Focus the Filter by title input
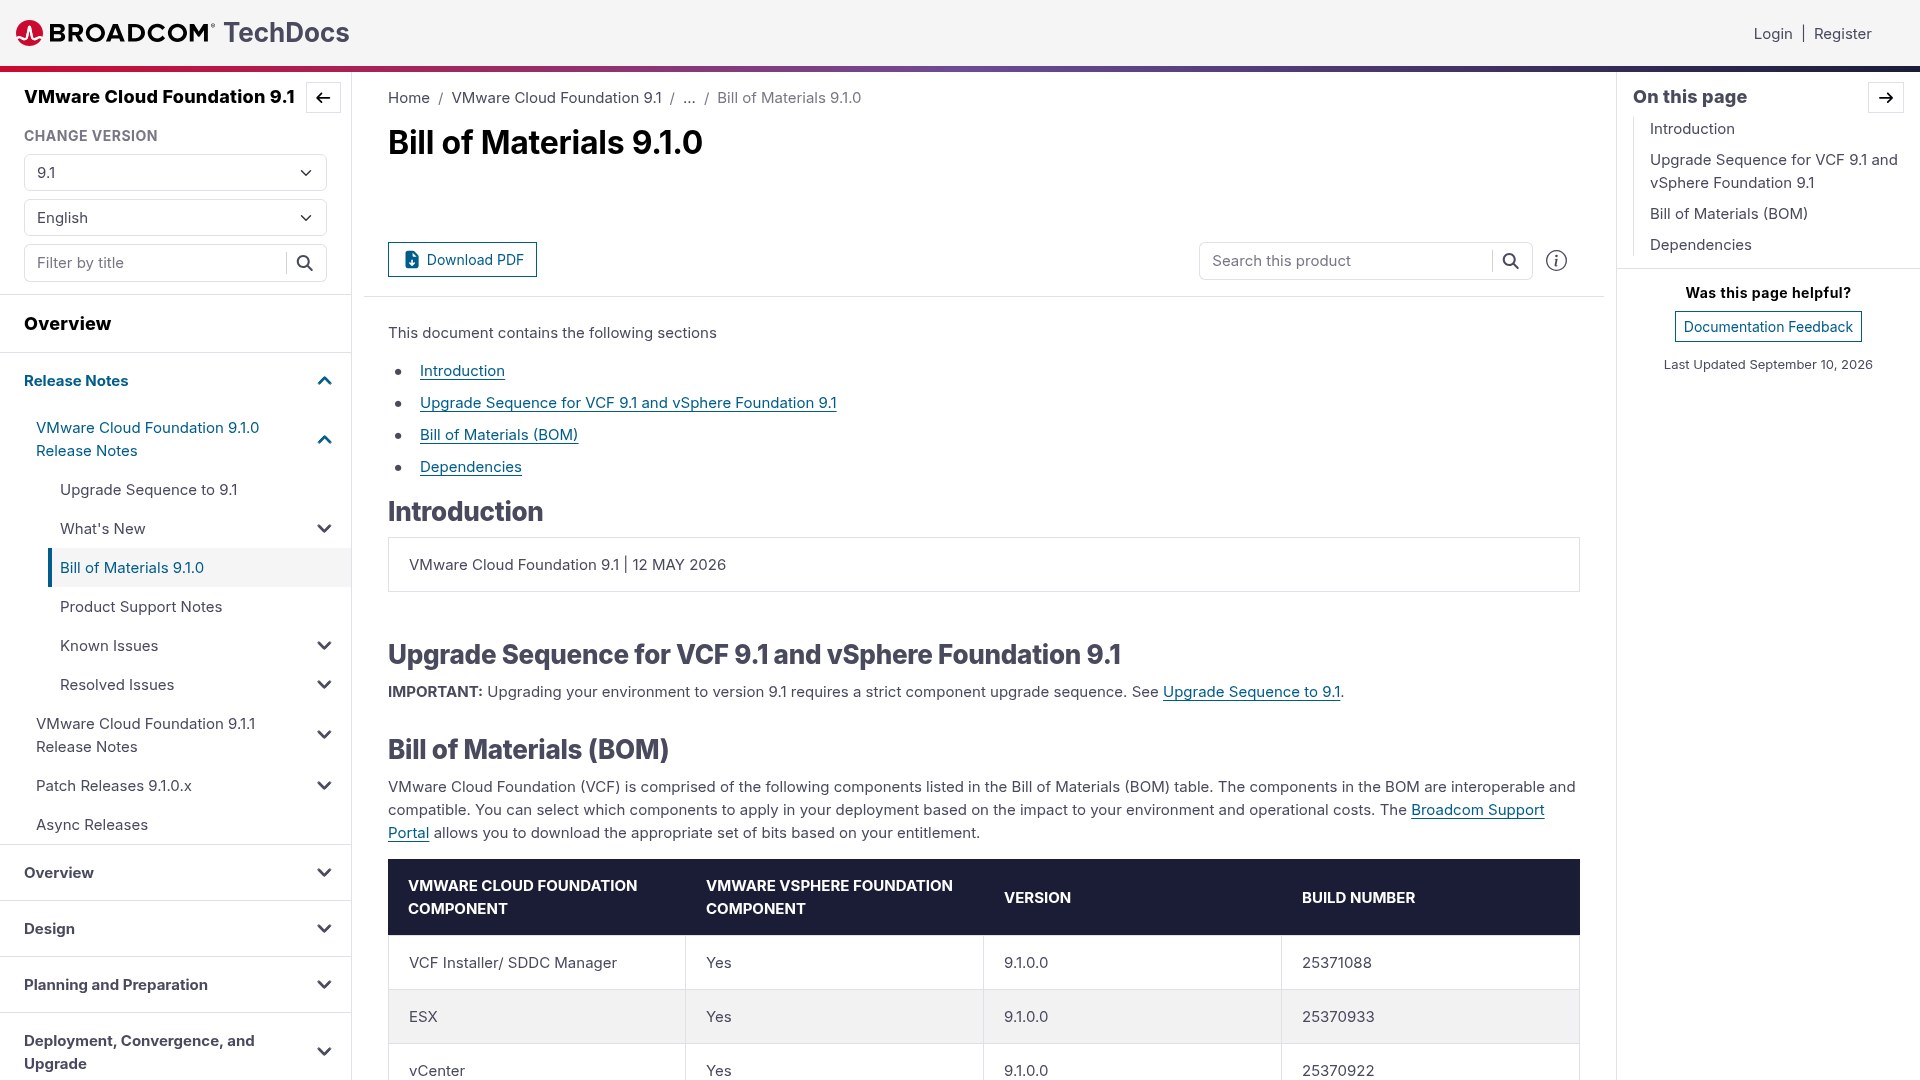 coord(155,263)
